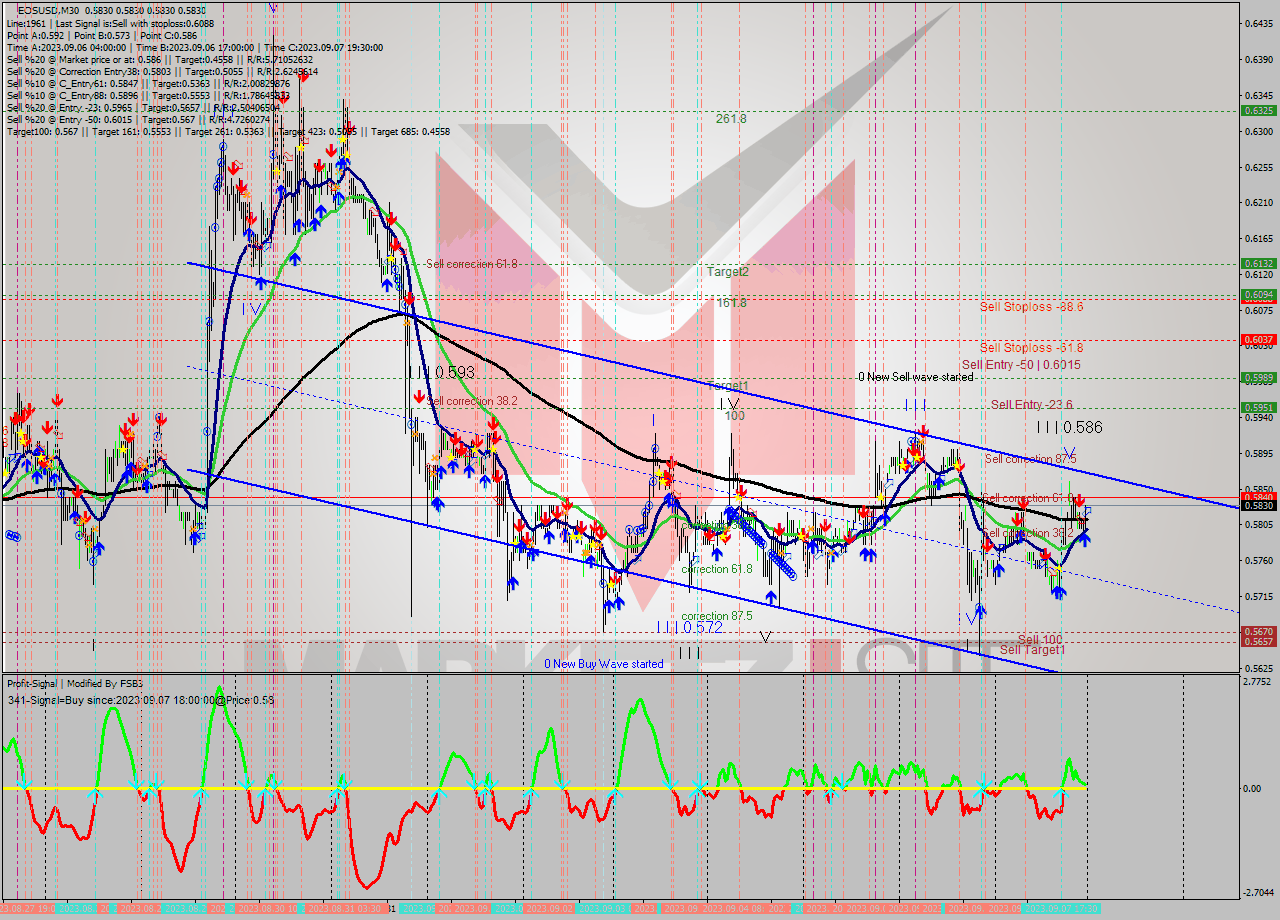Click the green 0.6094 price tag

coord(1257,295)
